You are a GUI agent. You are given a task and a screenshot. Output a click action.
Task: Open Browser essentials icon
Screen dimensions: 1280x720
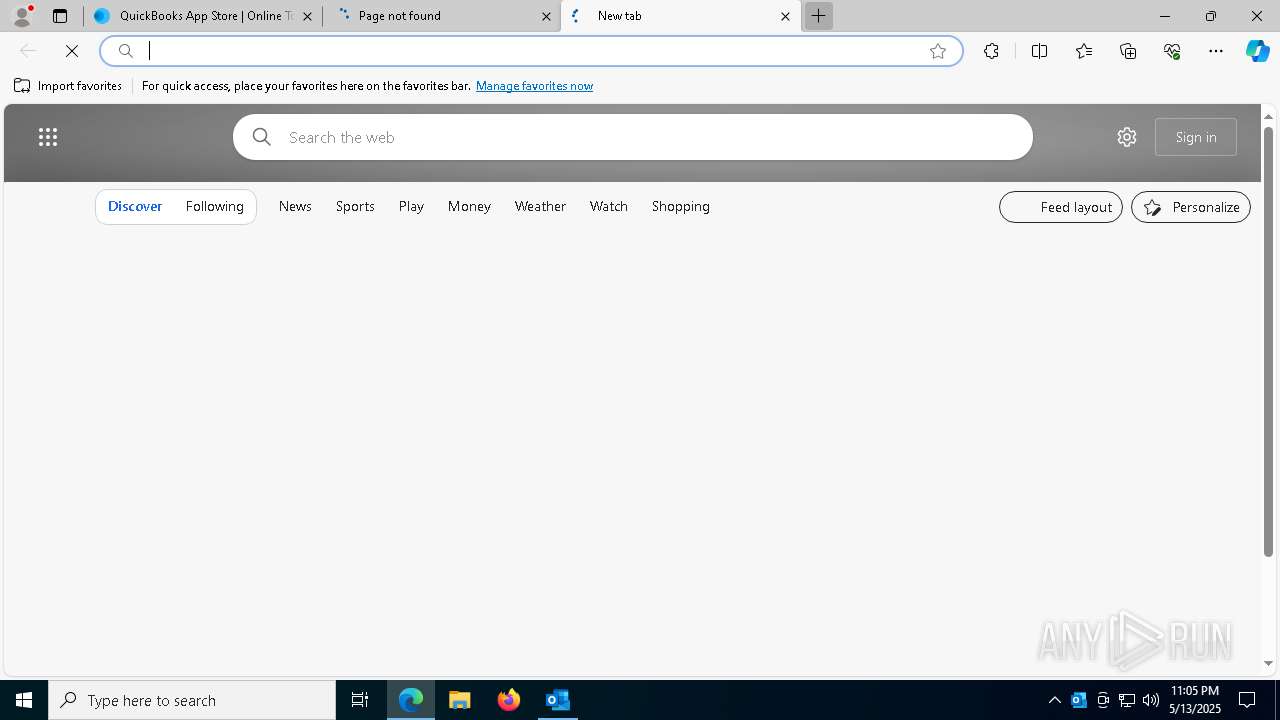click(1172, 51)
